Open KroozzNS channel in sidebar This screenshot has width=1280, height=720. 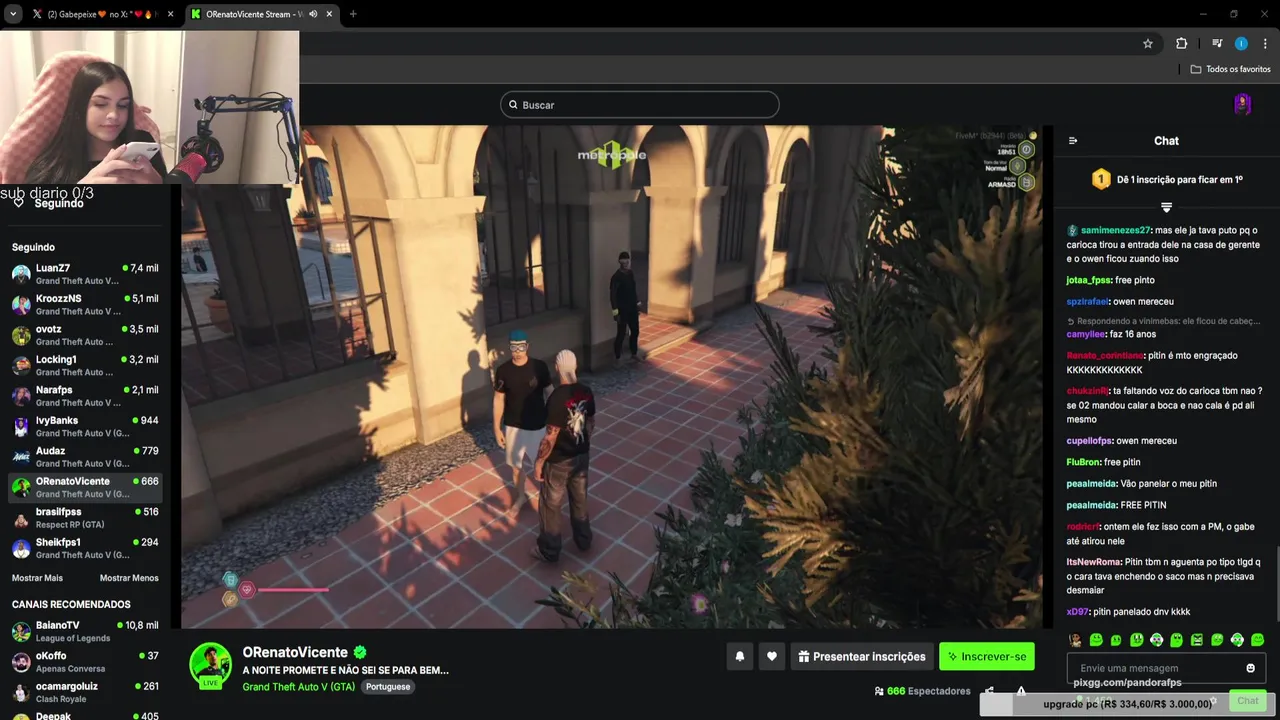tap(85, 305)
